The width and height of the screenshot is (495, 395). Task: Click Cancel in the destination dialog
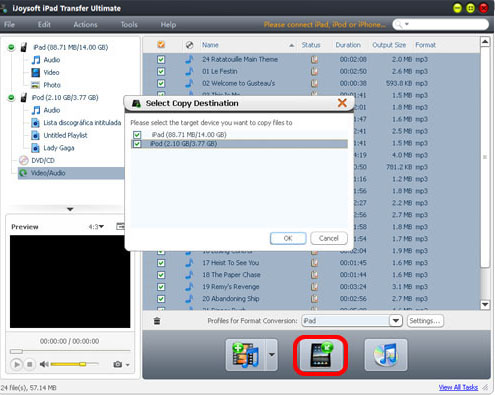[329, 238]
